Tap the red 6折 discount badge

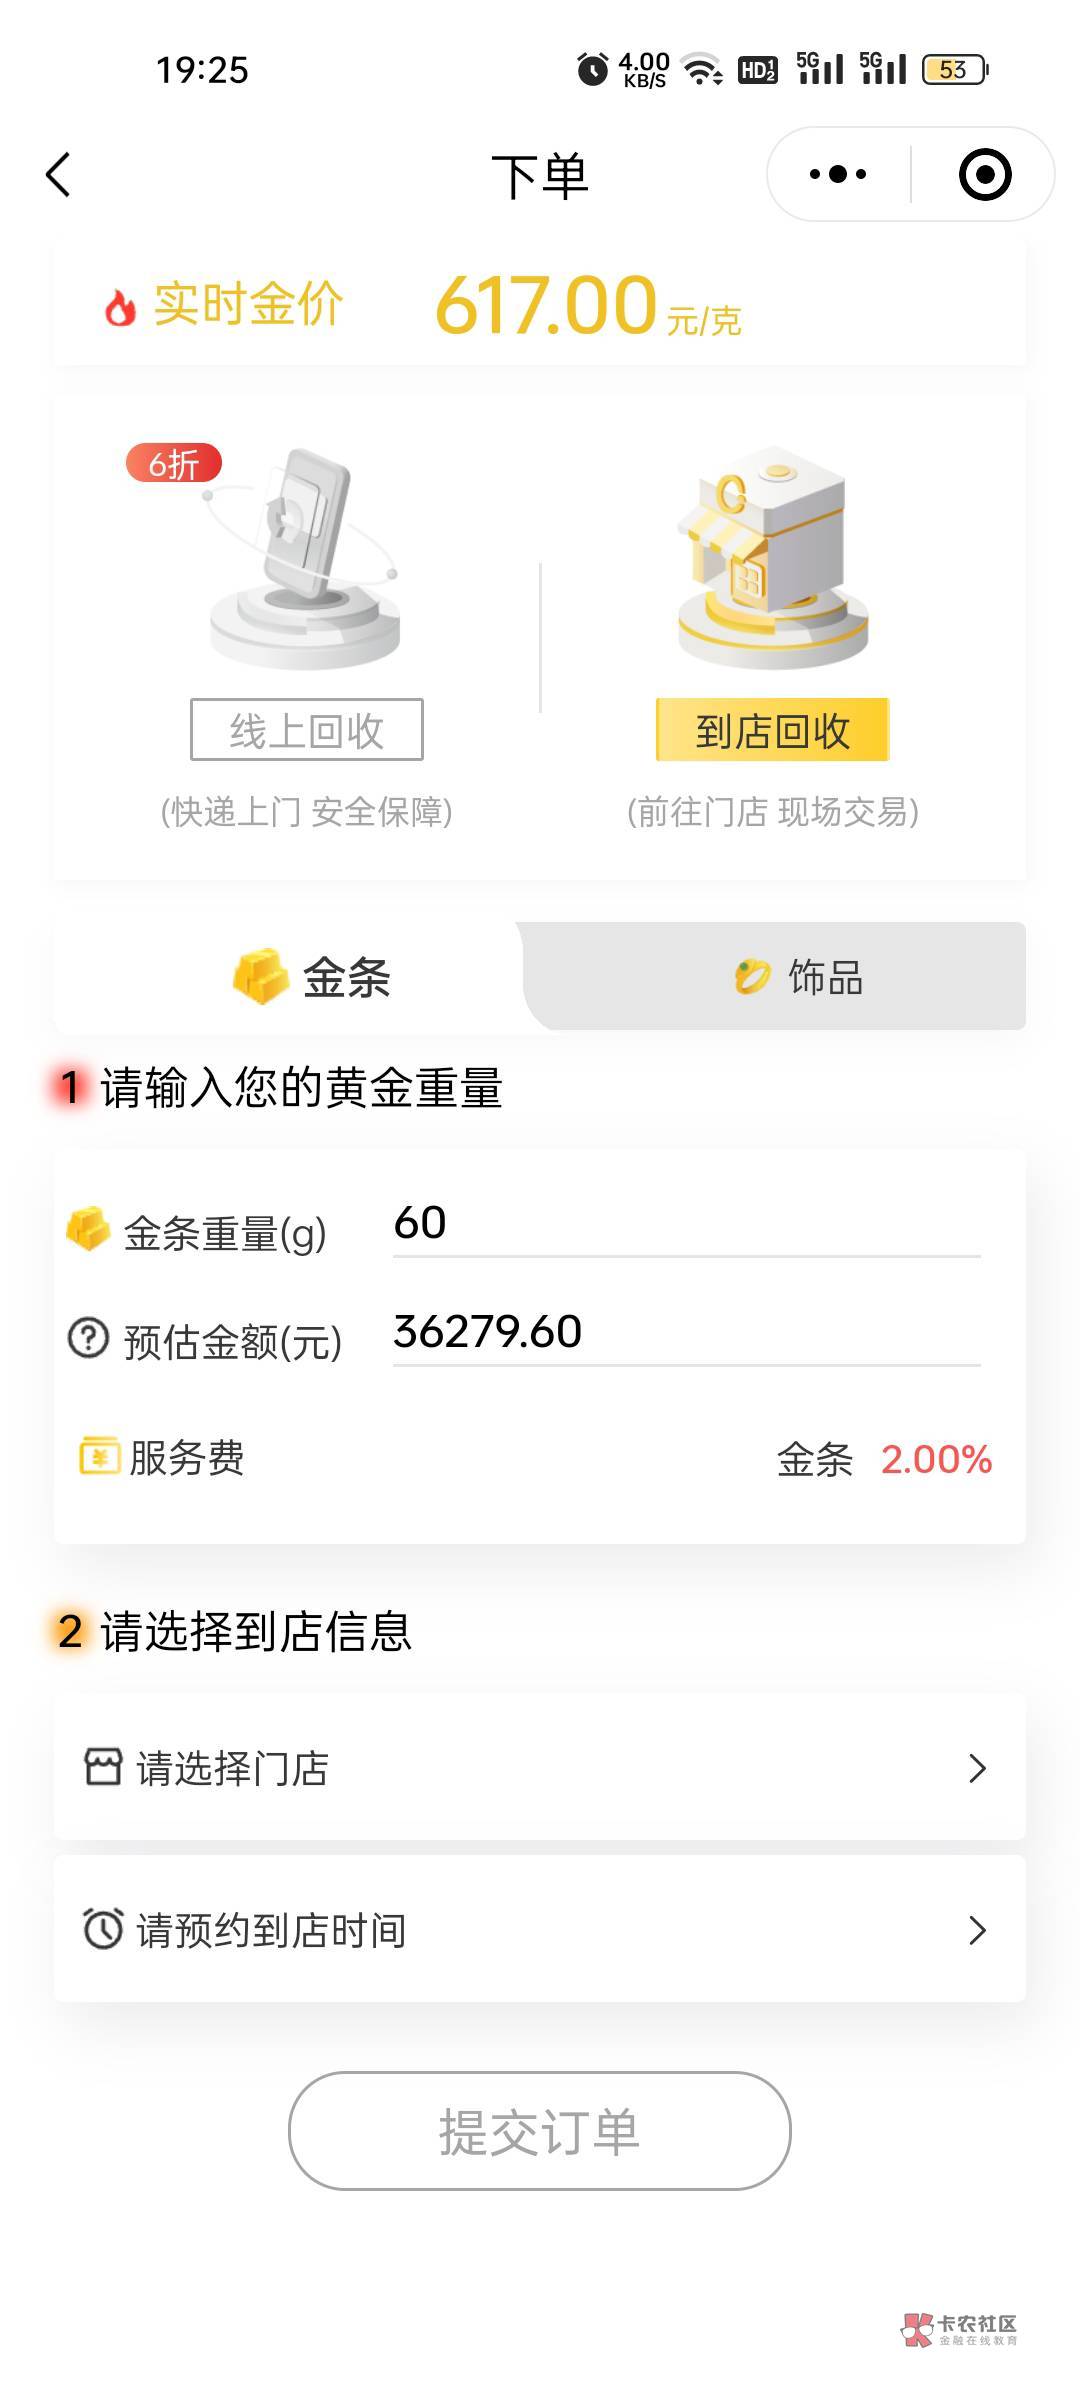pos(173,463)
